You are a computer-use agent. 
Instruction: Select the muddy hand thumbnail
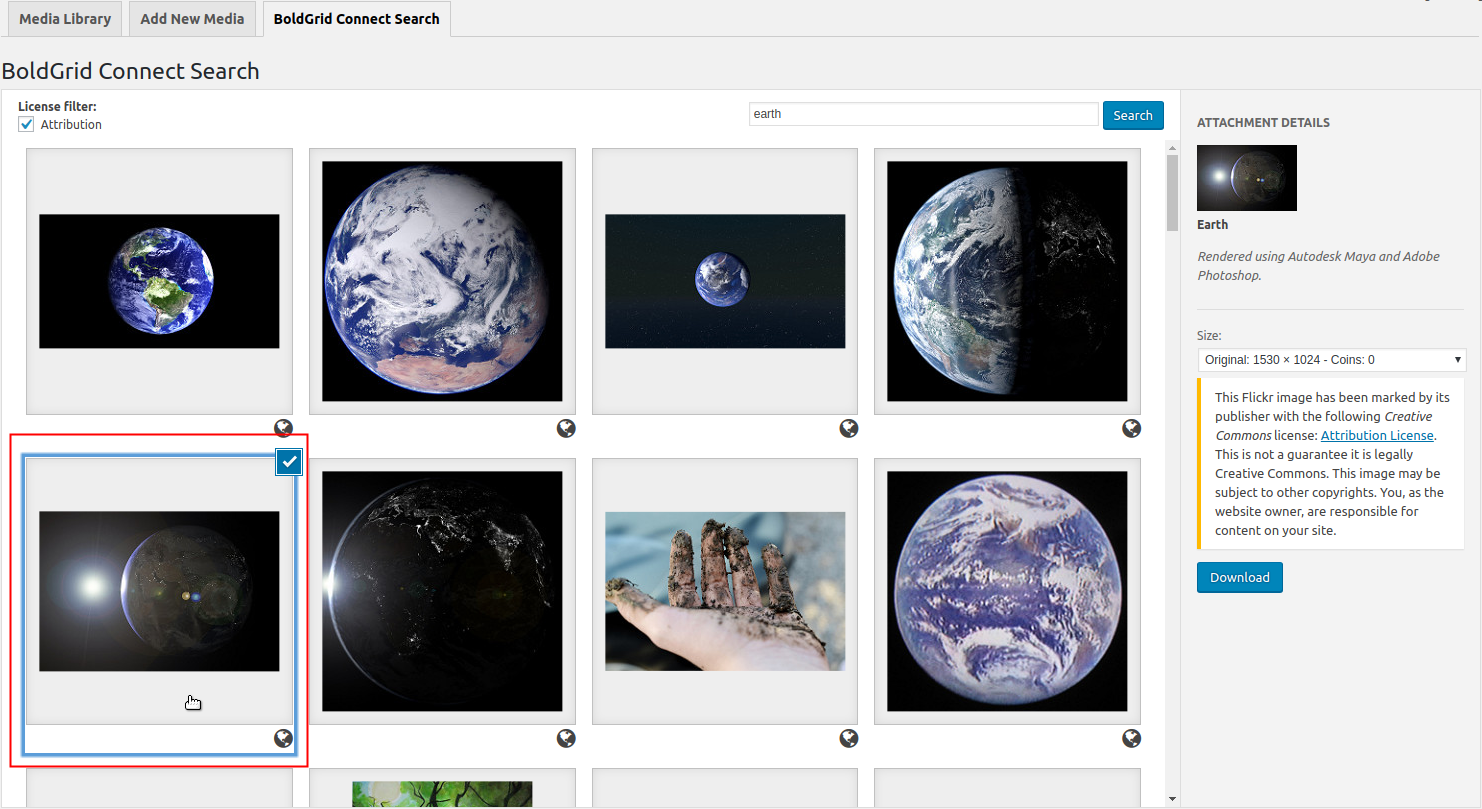[x=725, y=591]
